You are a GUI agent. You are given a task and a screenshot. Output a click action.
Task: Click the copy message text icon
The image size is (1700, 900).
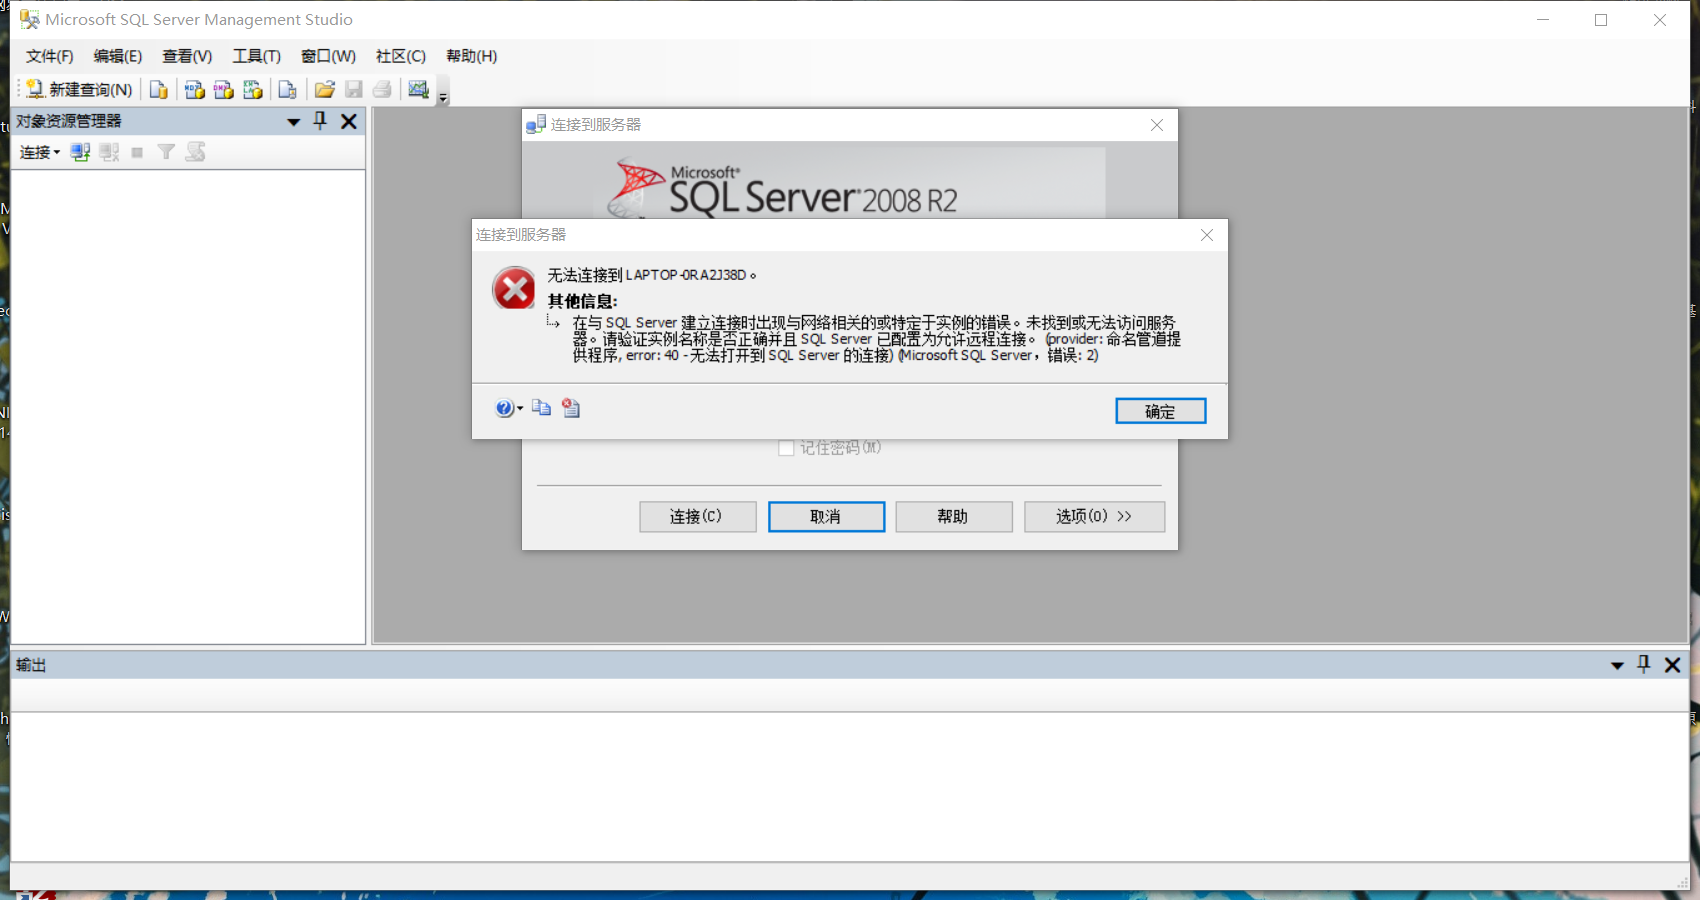541,407
